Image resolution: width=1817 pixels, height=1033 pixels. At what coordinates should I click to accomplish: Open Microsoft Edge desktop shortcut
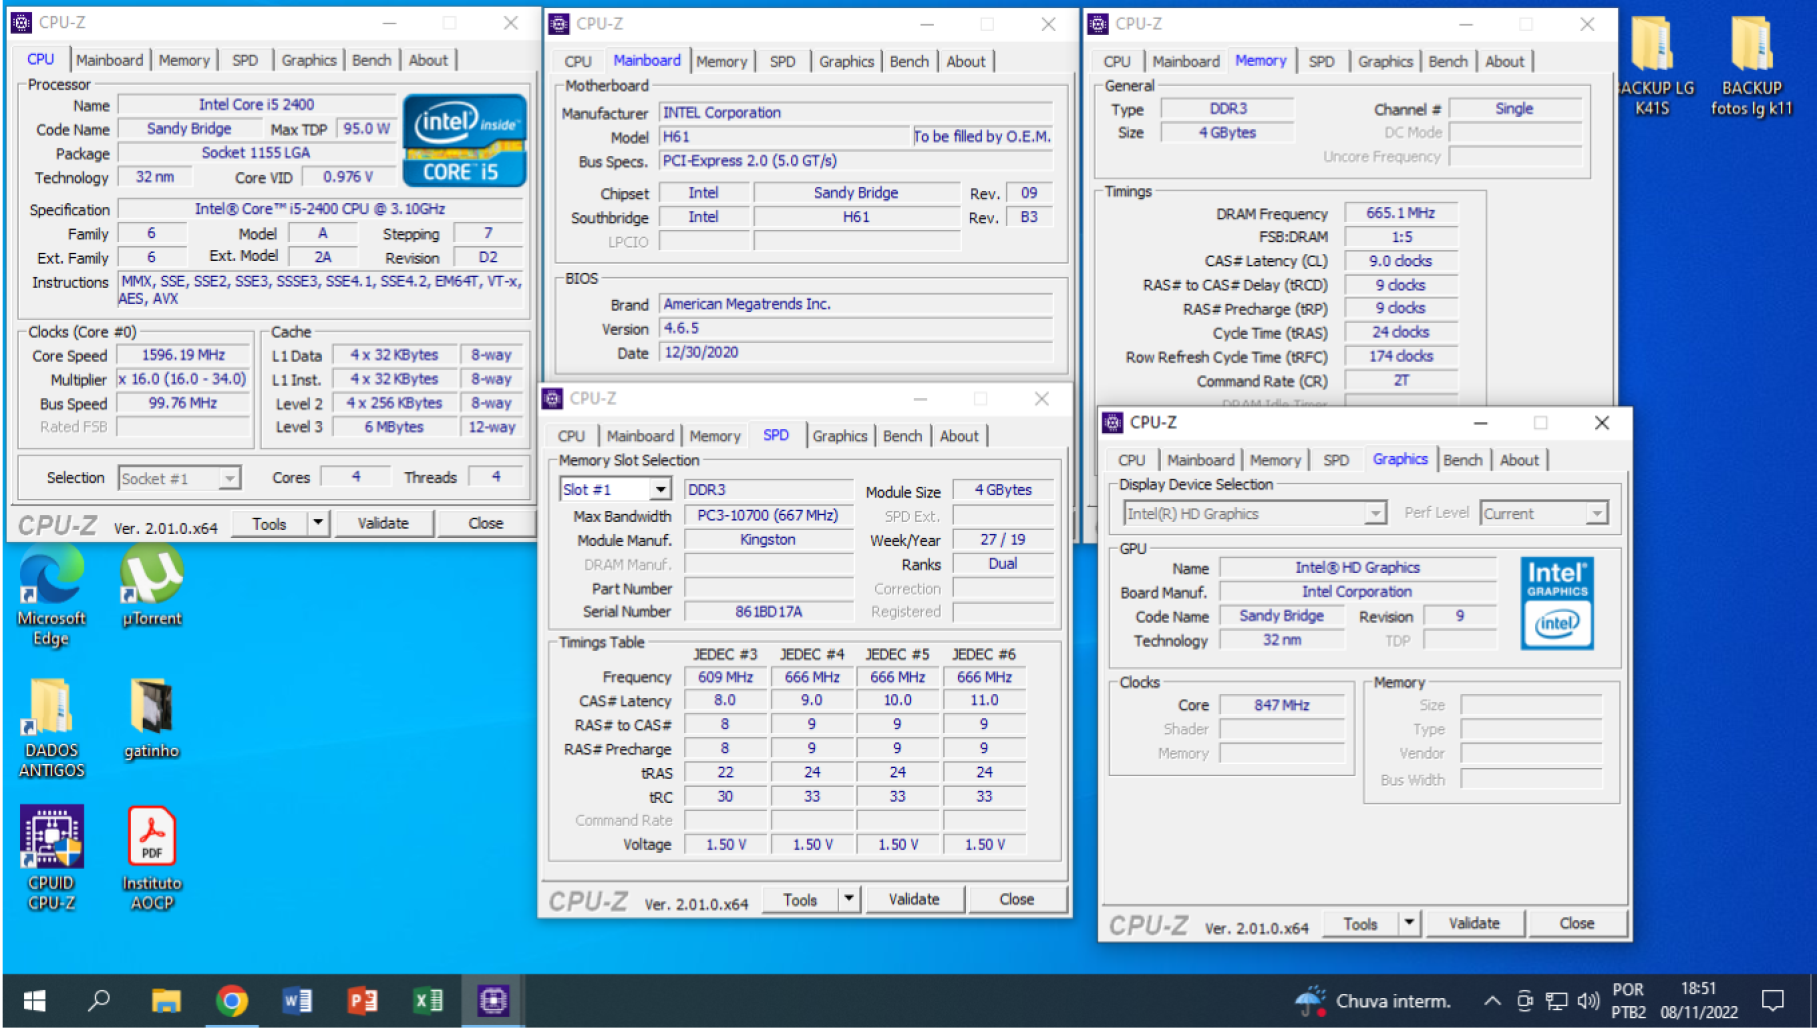click(51, 597)
